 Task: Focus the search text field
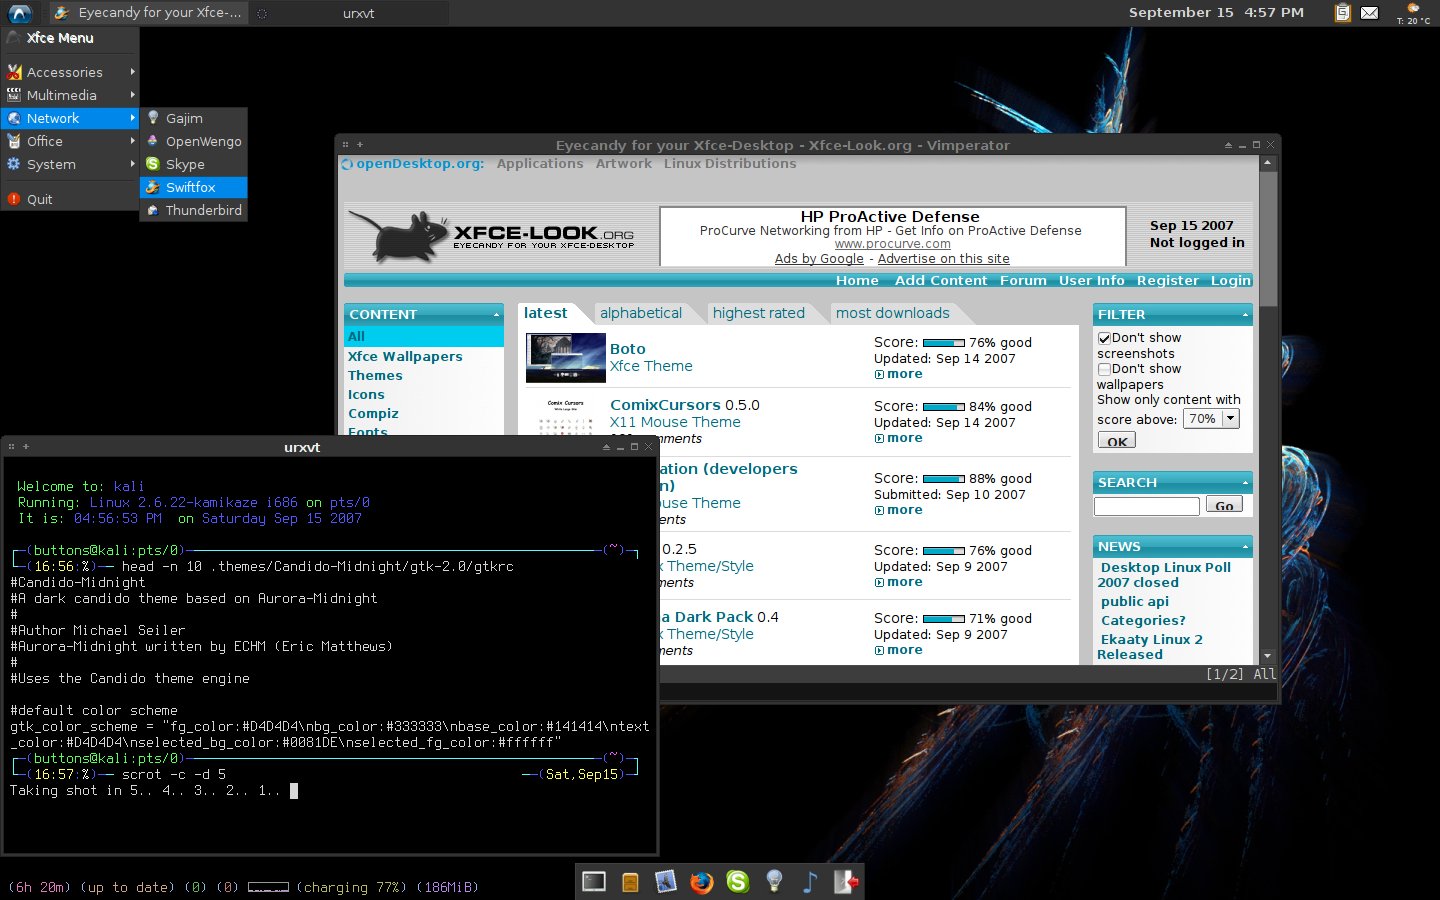1146,506
